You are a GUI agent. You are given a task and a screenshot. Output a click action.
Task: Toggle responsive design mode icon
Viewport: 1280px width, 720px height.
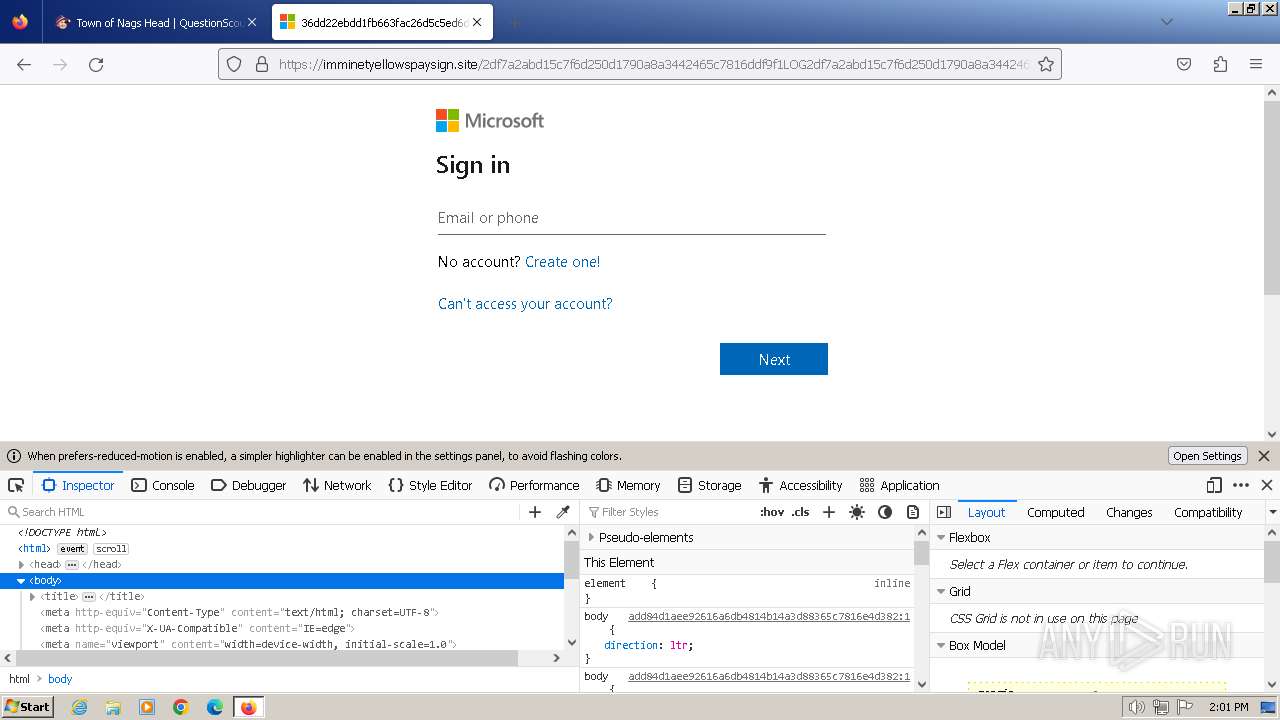coord(1214,485)
